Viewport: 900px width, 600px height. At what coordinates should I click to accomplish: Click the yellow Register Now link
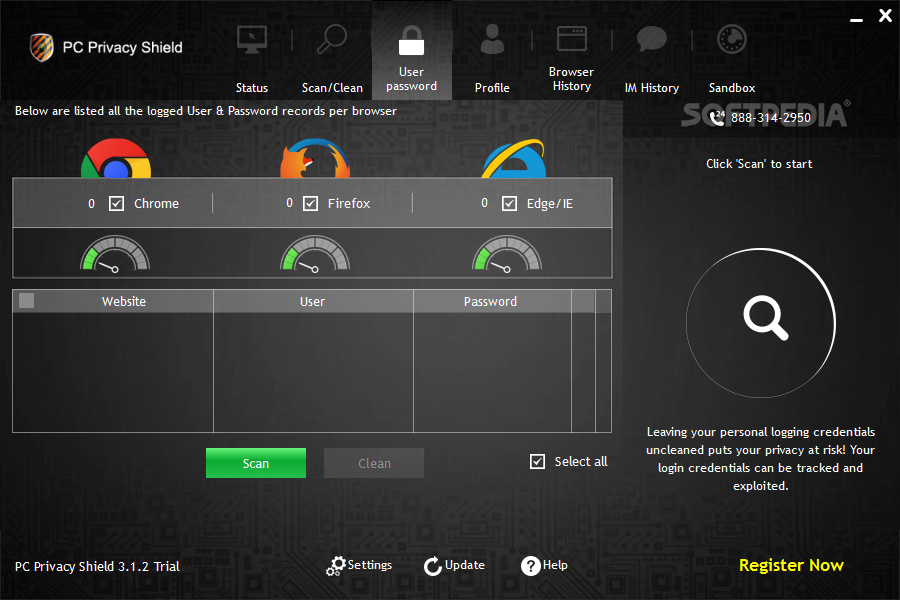(791, 566)
